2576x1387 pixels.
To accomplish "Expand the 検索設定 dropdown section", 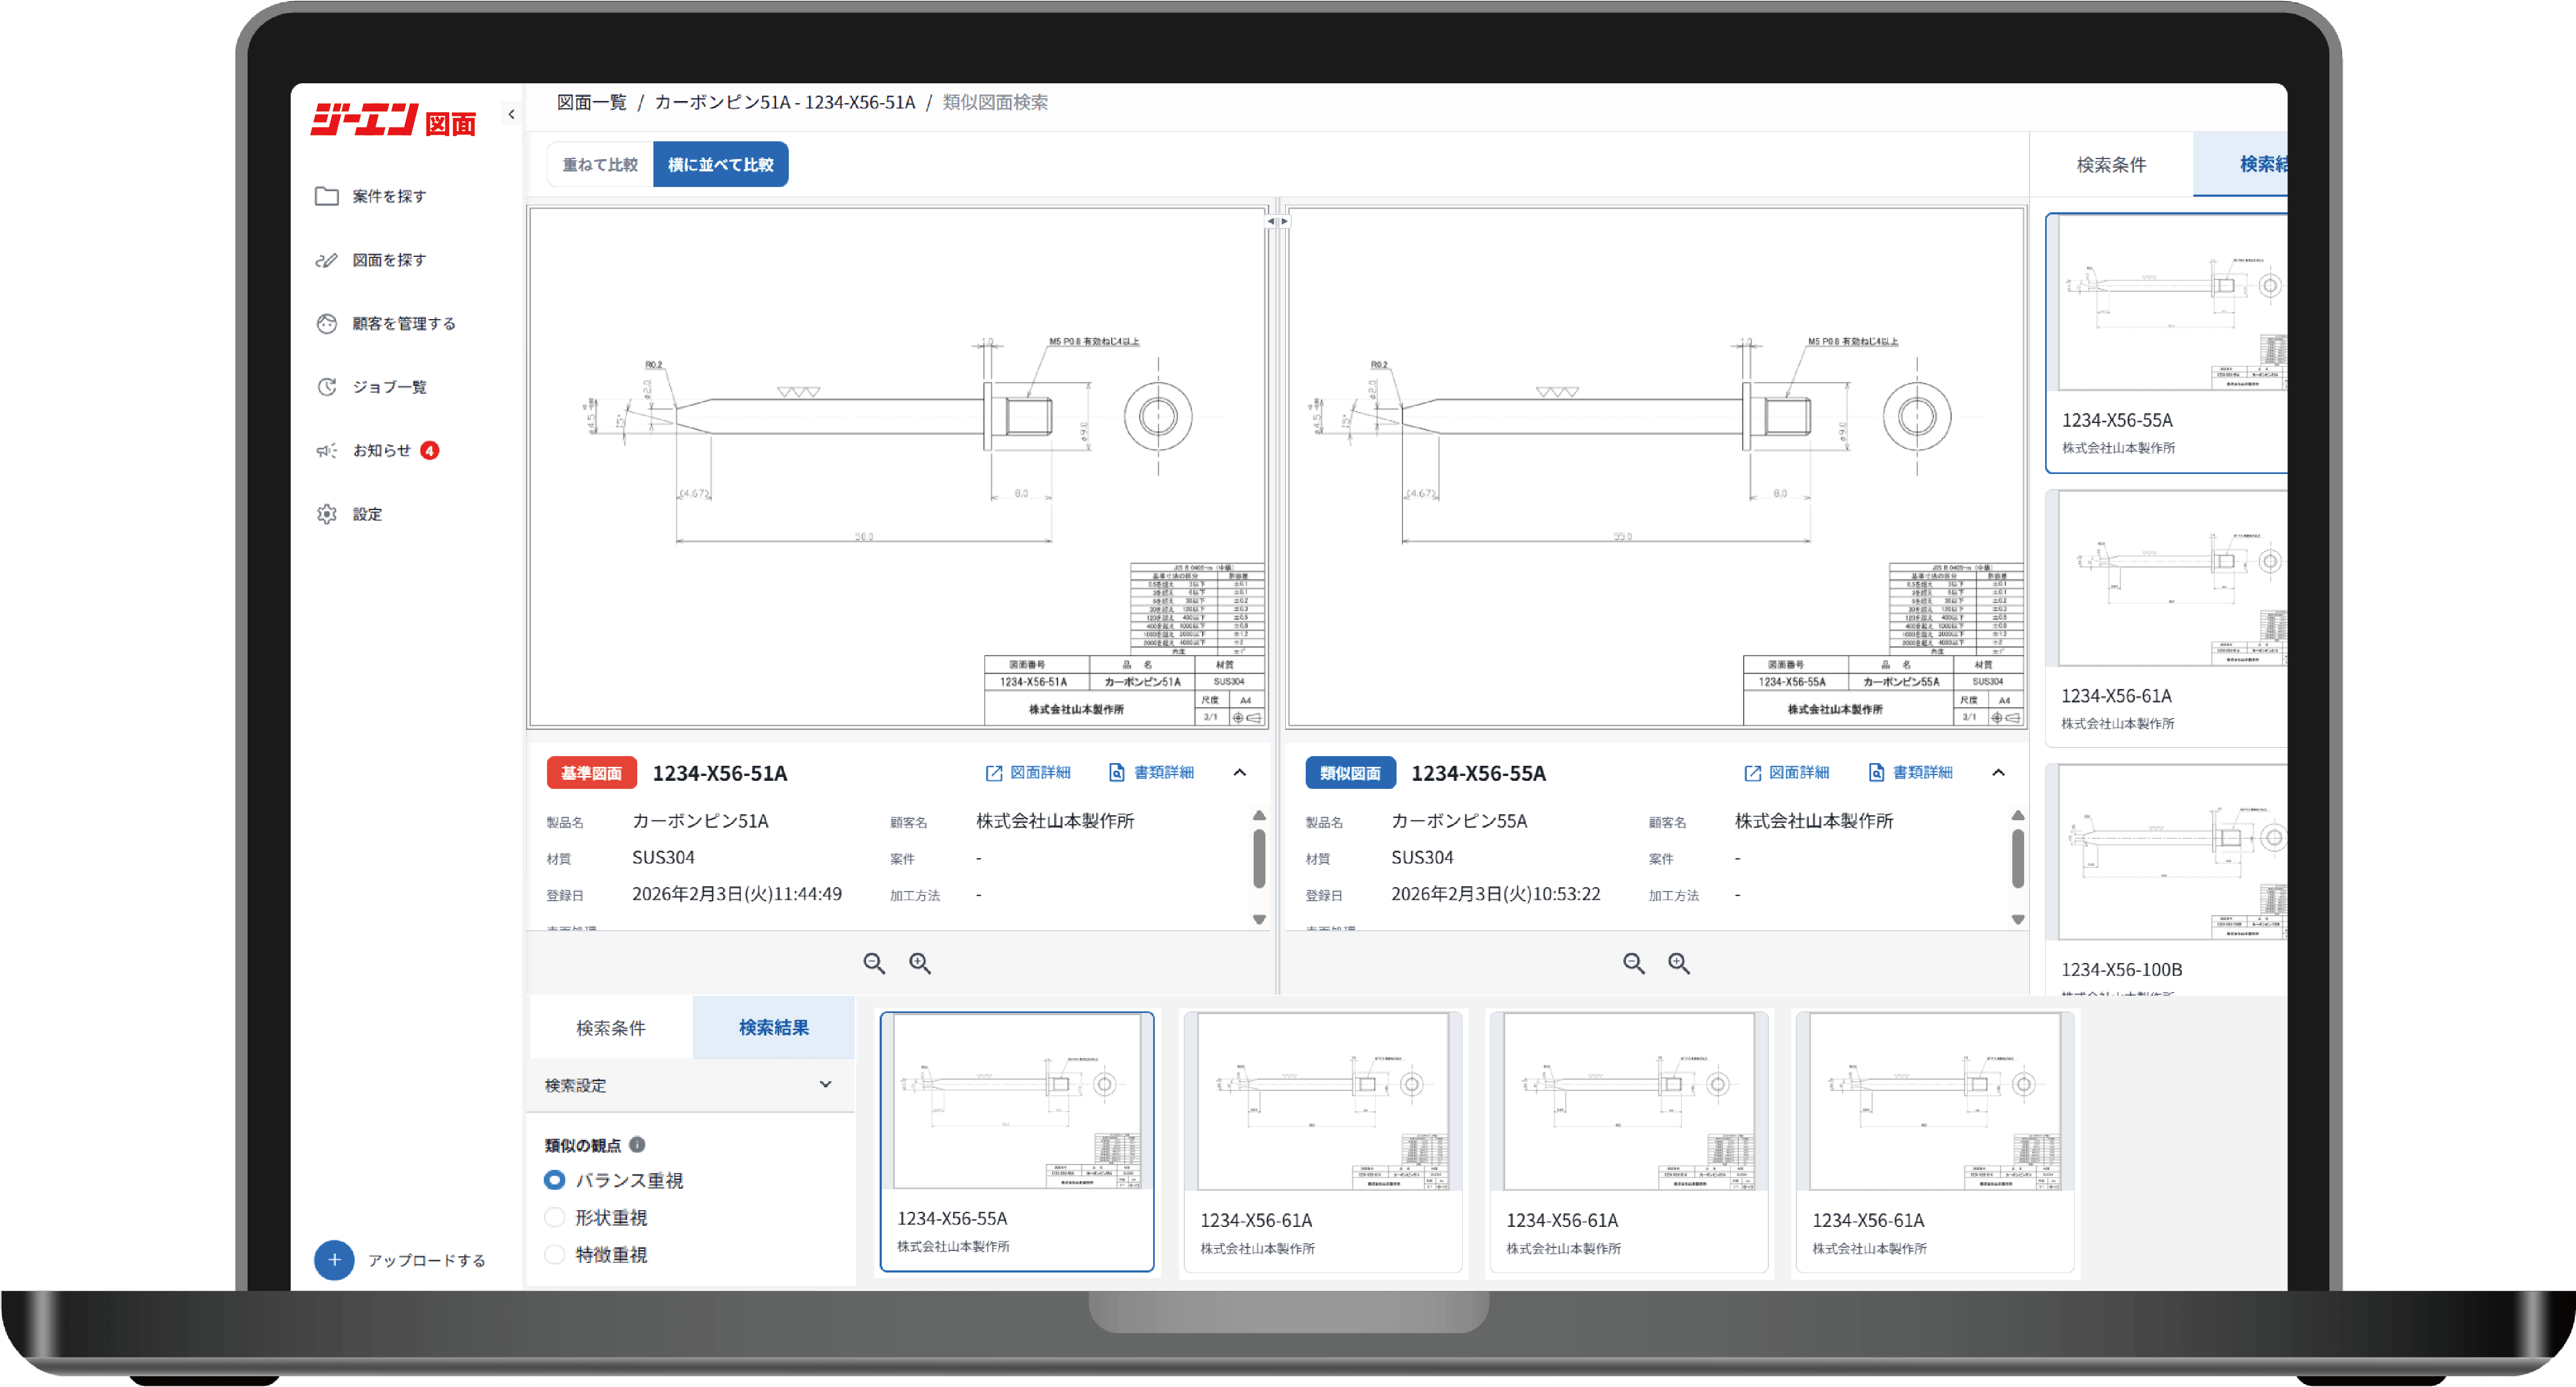I will 825,1085.
